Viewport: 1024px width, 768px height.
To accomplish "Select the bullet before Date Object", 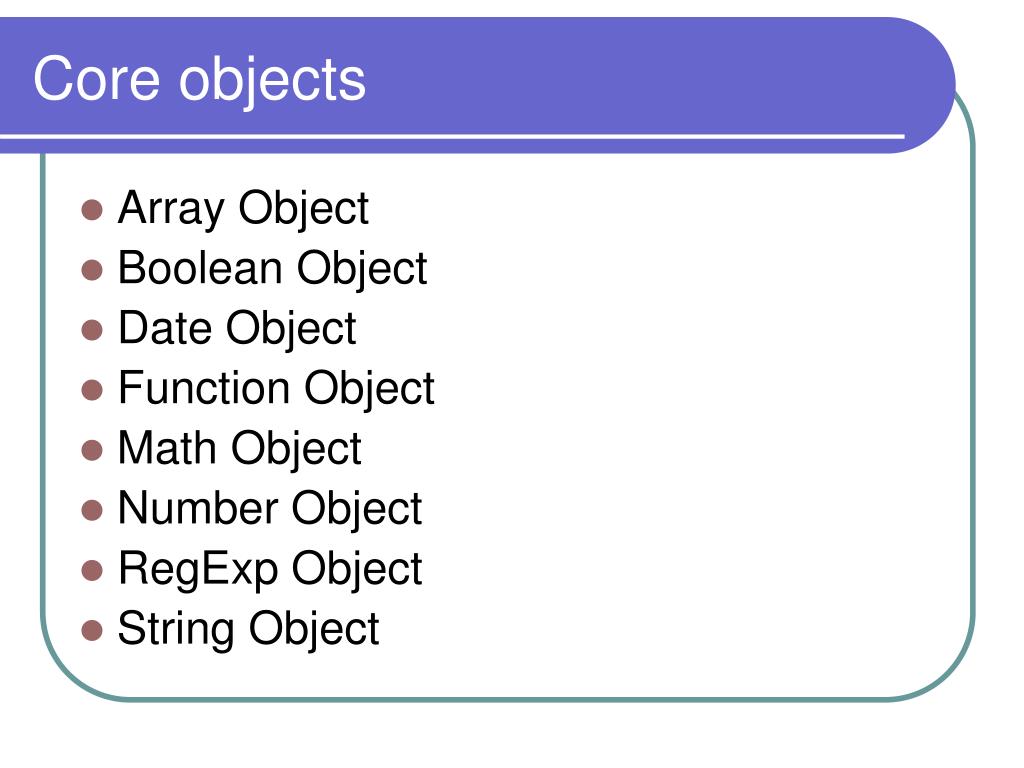I will click(x=92, y=330).
